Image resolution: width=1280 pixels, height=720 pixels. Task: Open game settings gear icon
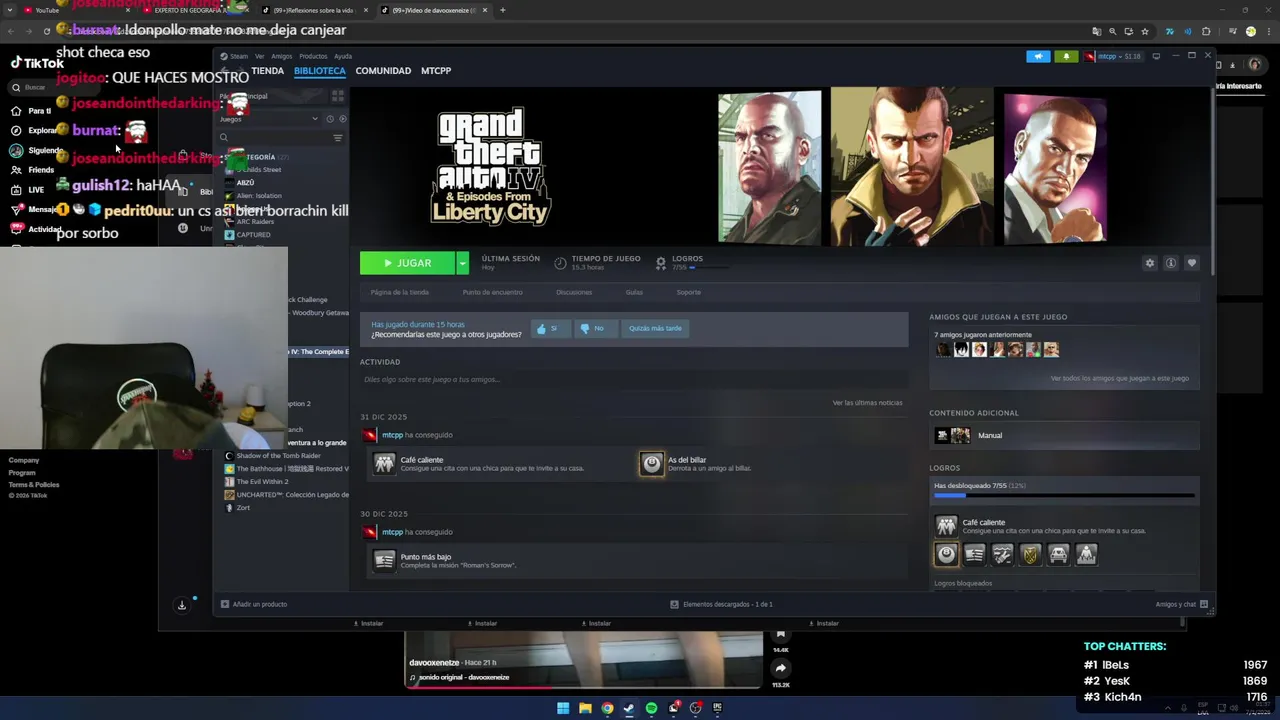point(1149,263)
